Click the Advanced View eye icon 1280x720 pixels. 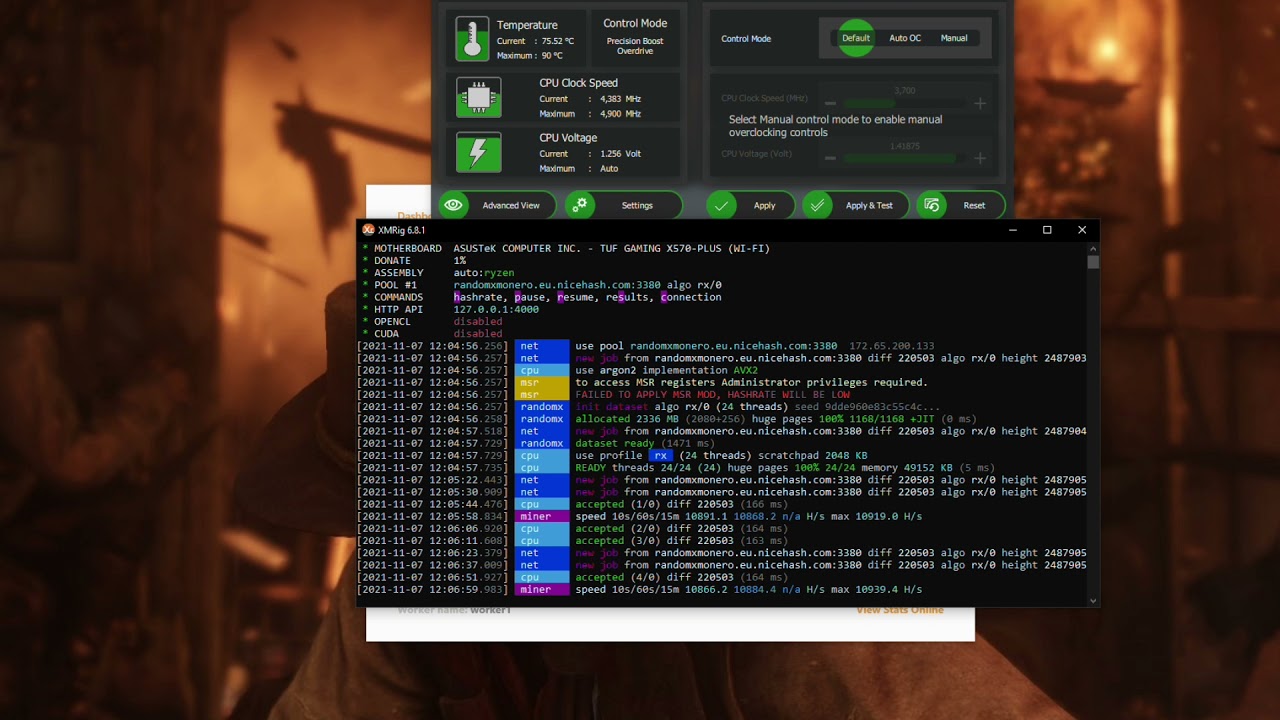point(454,205)
